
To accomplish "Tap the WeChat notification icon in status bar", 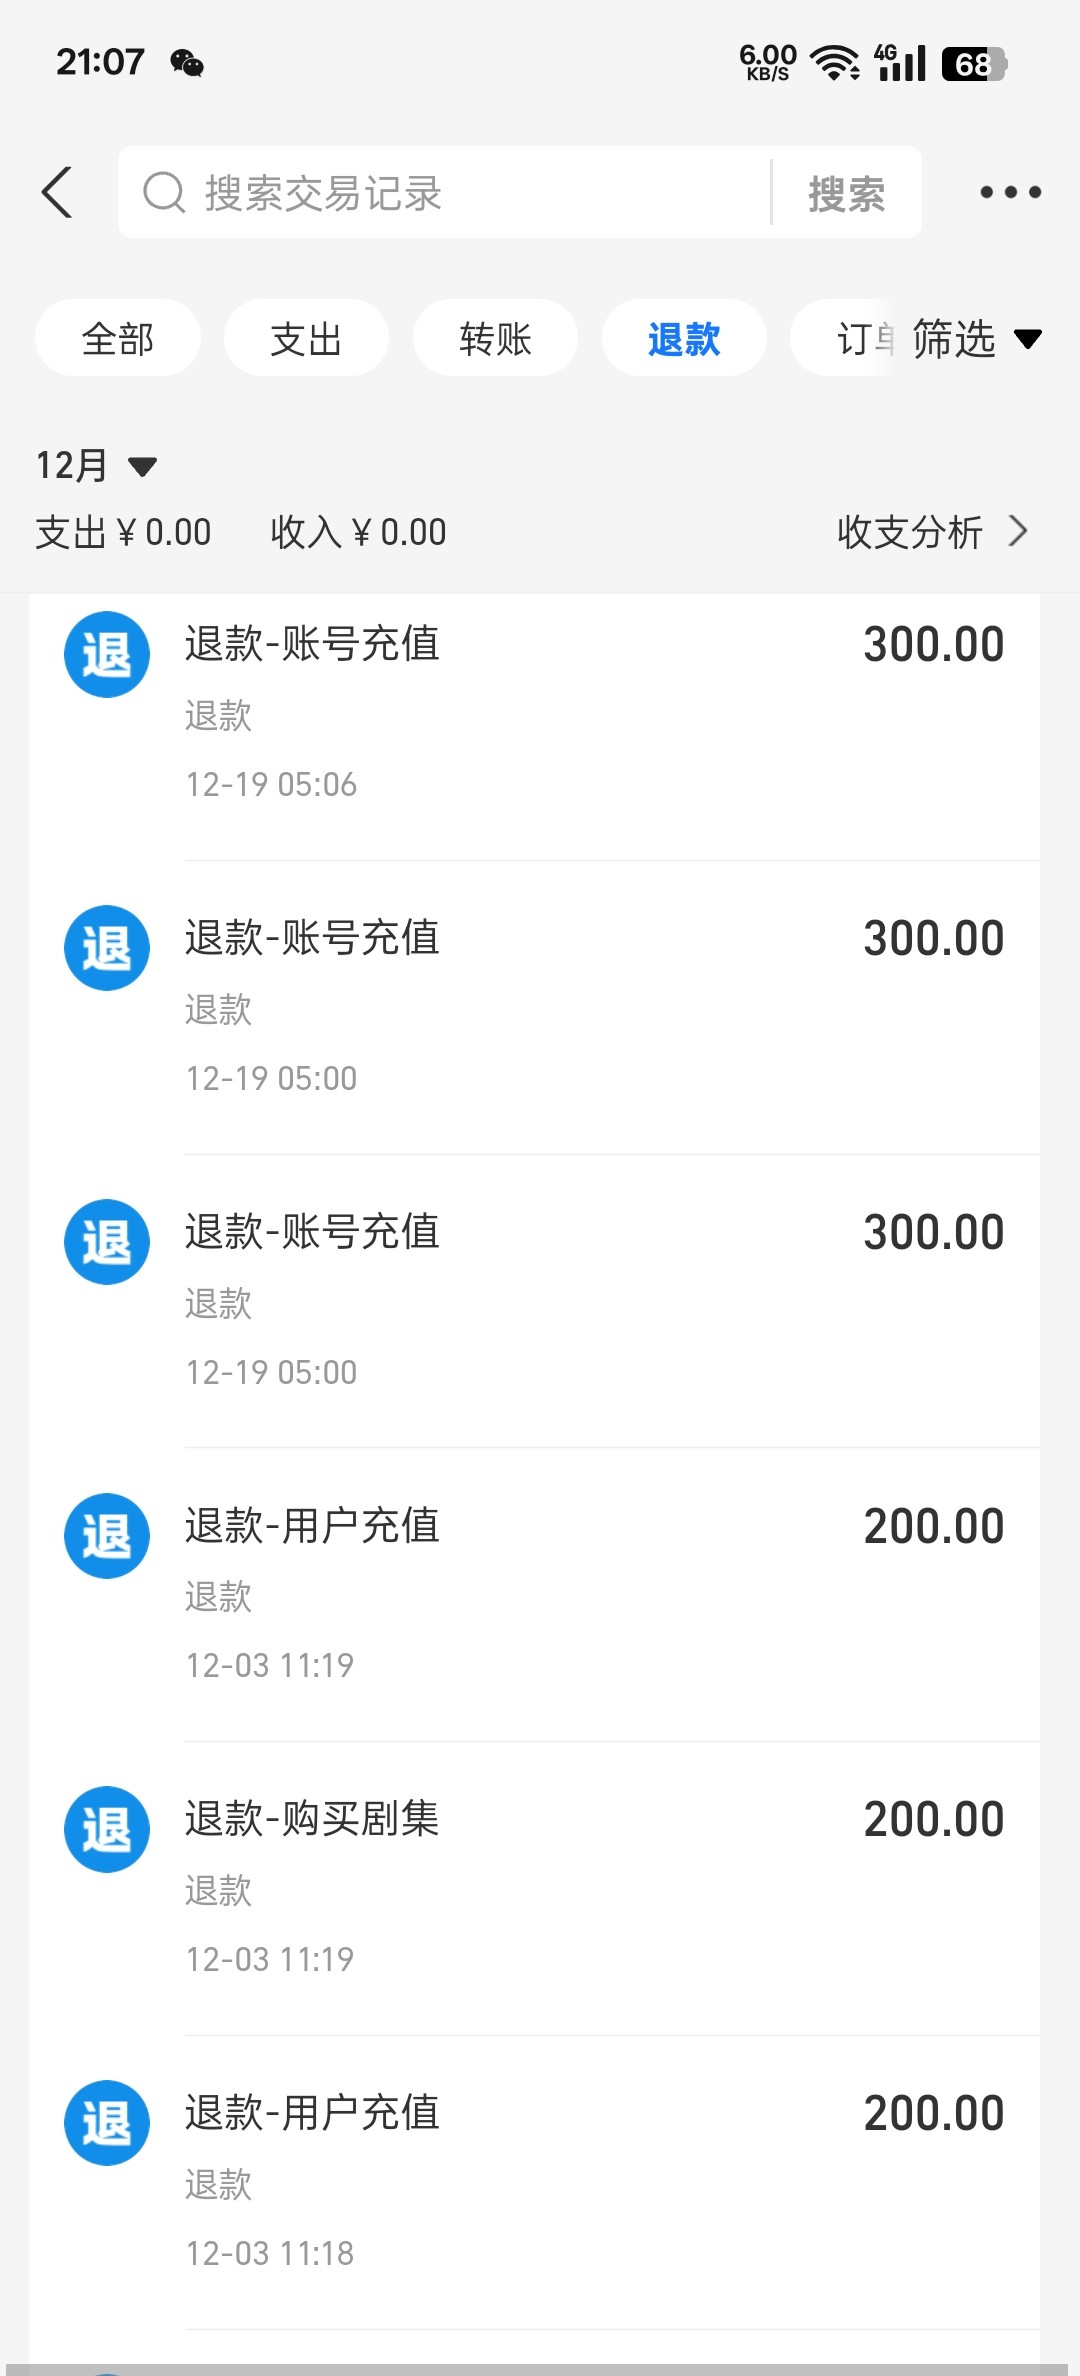I will [x=187, y=63].
